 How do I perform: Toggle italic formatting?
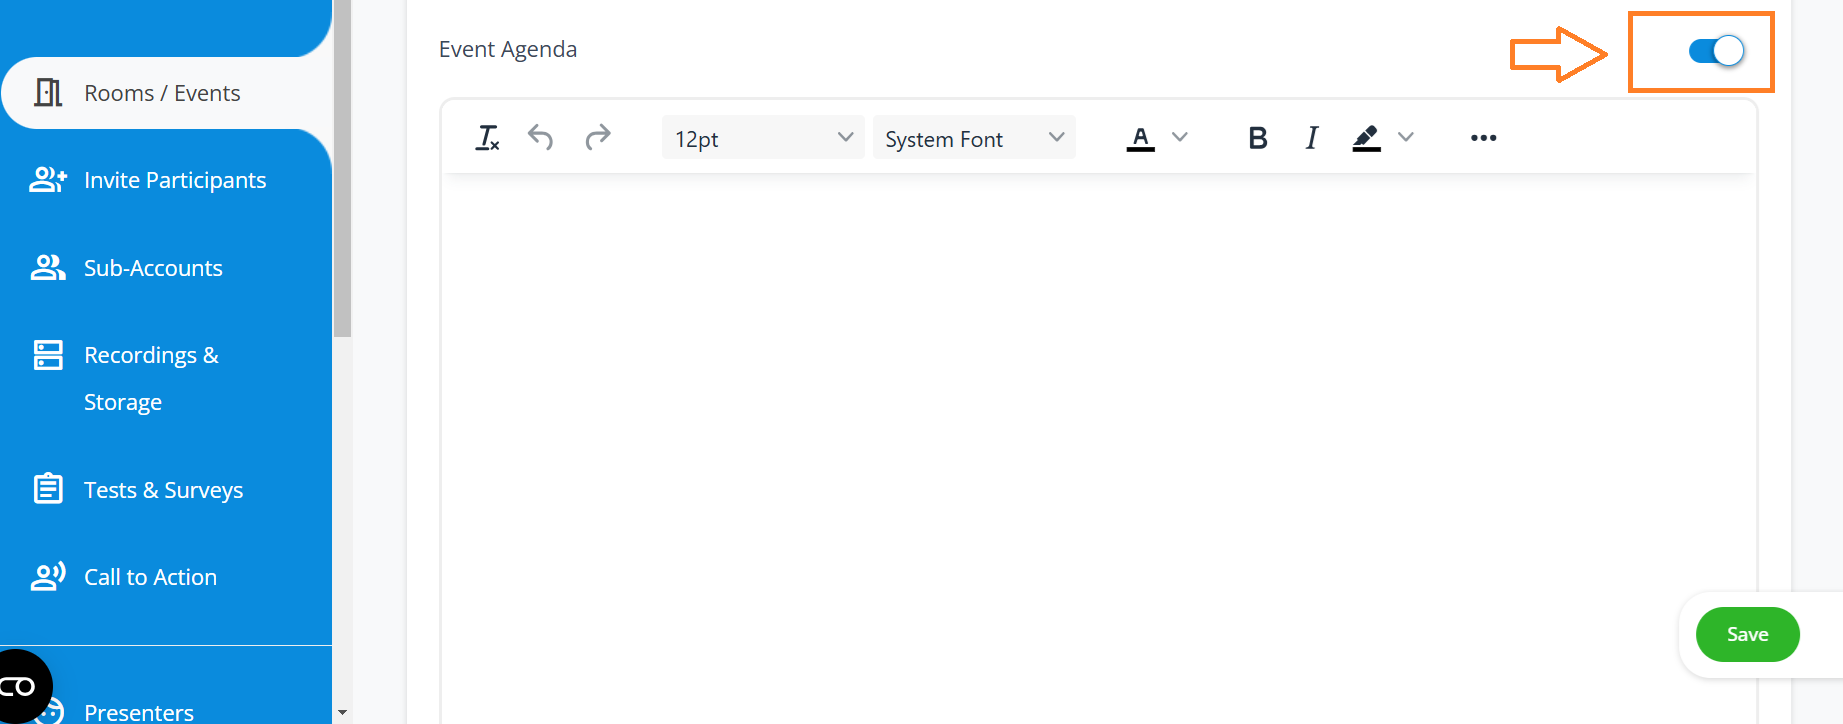click(1311, 138)
